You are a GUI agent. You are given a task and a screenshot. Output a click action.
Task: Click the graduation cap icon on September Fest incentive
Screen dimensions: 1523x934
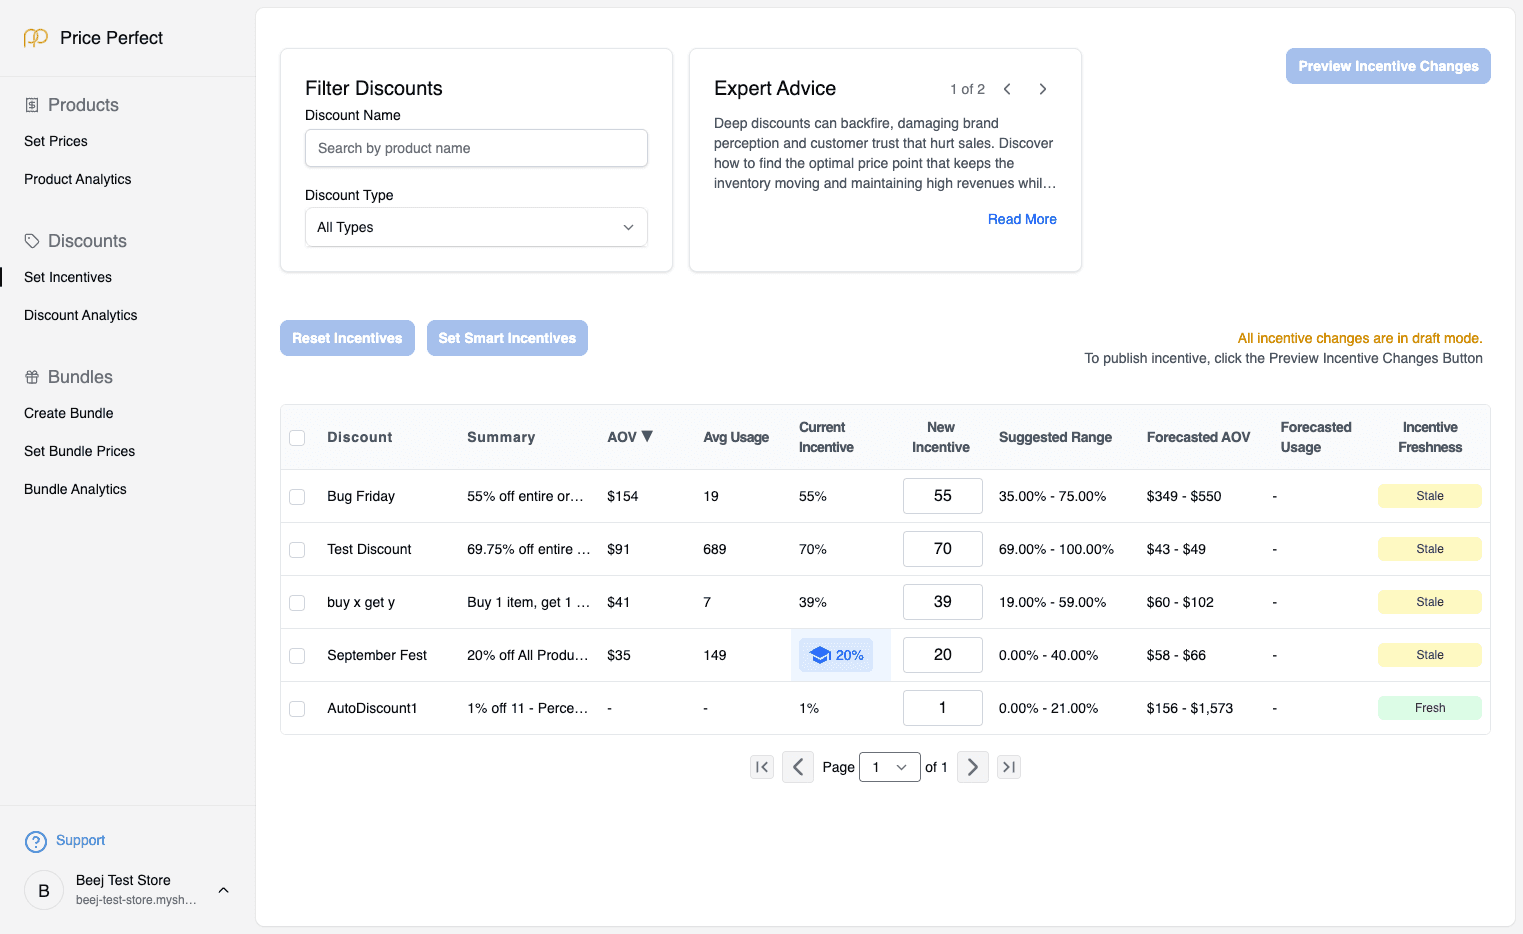click(822, 655)
